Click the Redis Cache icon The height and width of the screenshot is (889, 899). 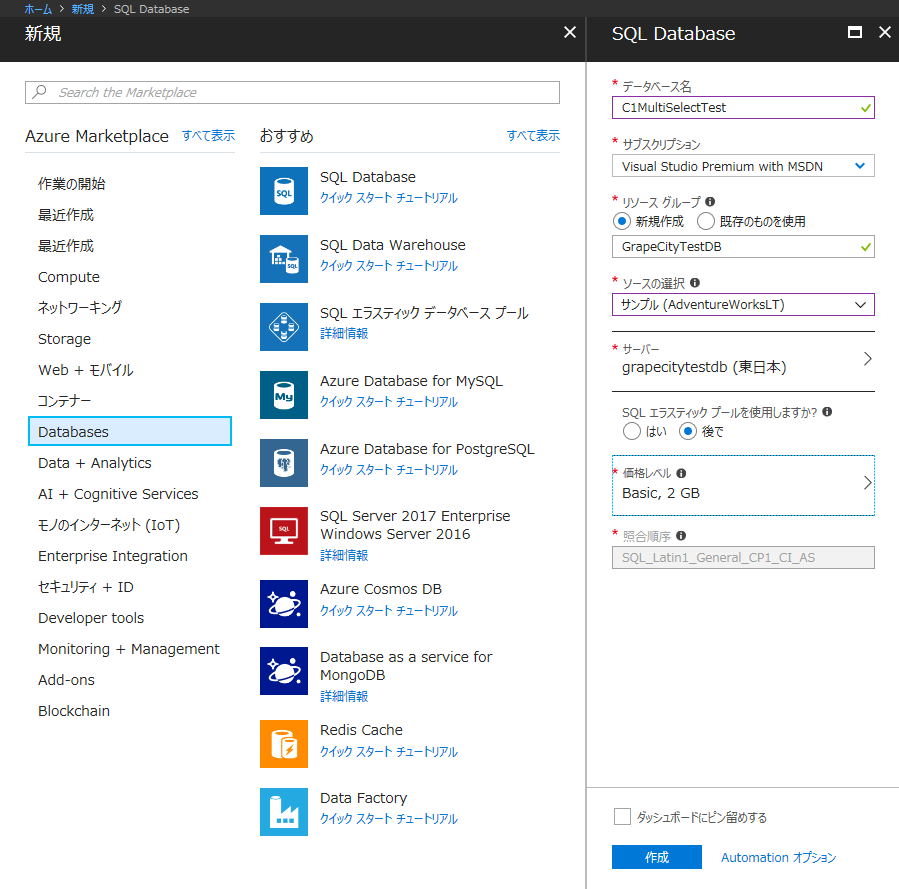284,744
